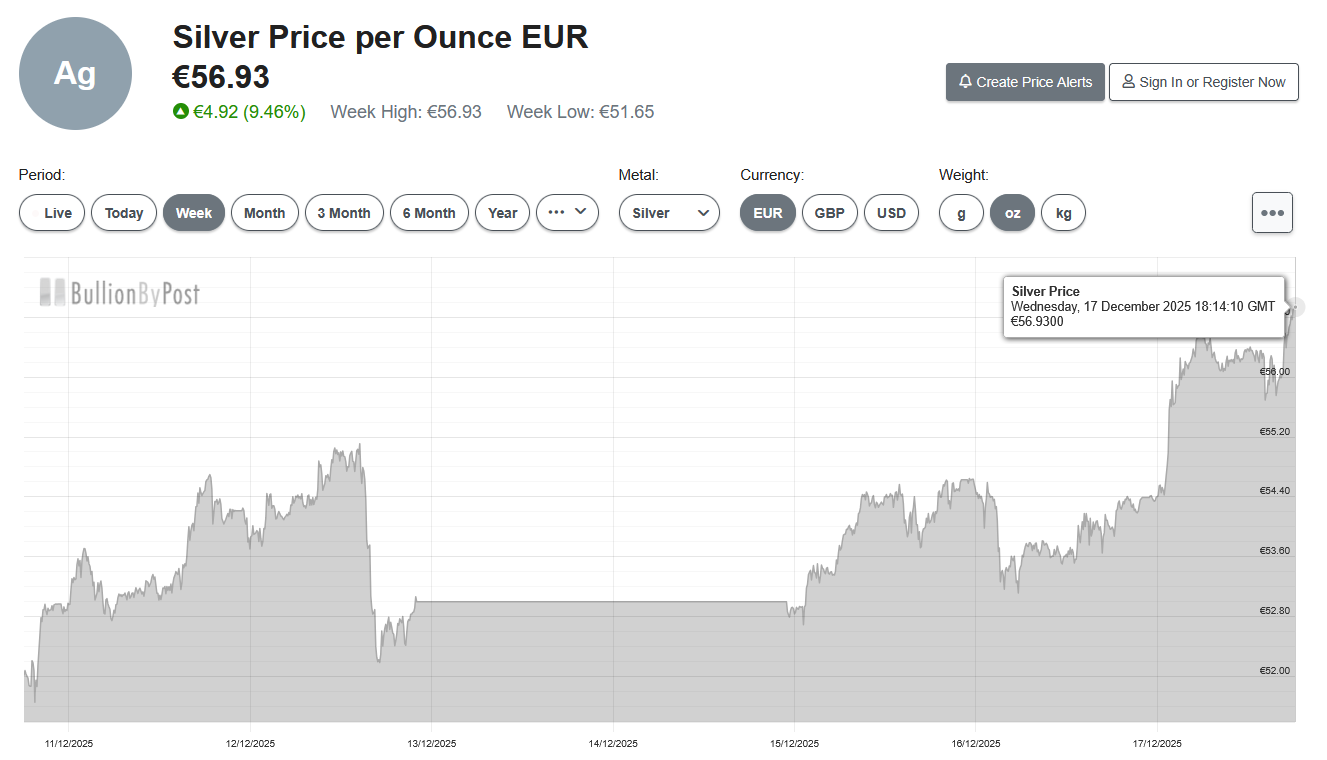This screenshot has width=1327, height=760.
Task: Expand the more periods dropdown
Action: (568, 213)
